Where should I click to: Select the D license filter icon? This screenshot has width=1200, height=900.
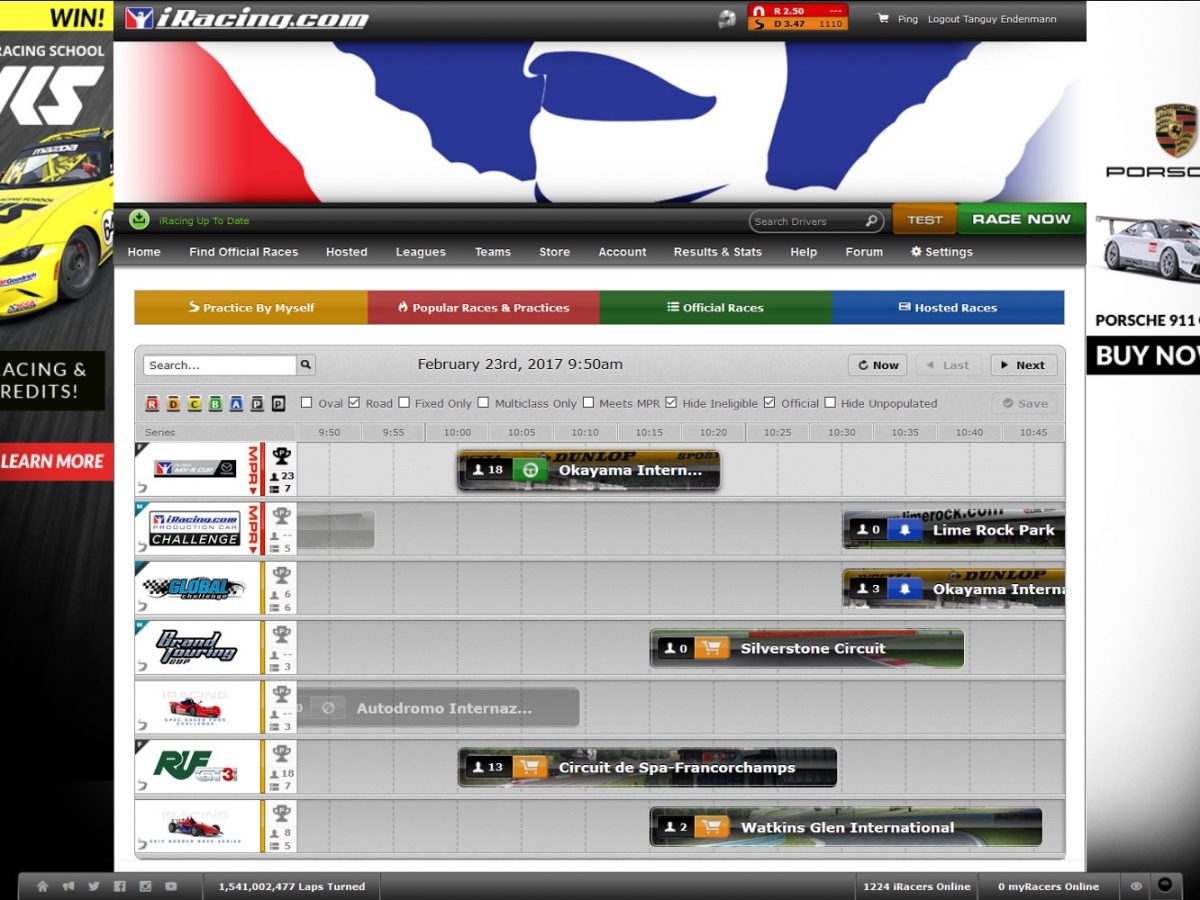[x=173, y=404]
